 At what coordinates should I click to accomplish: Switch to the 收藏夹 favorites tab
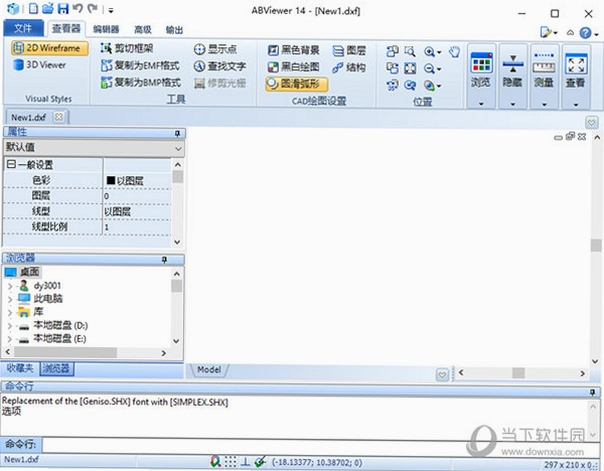(x=20, y=368)
